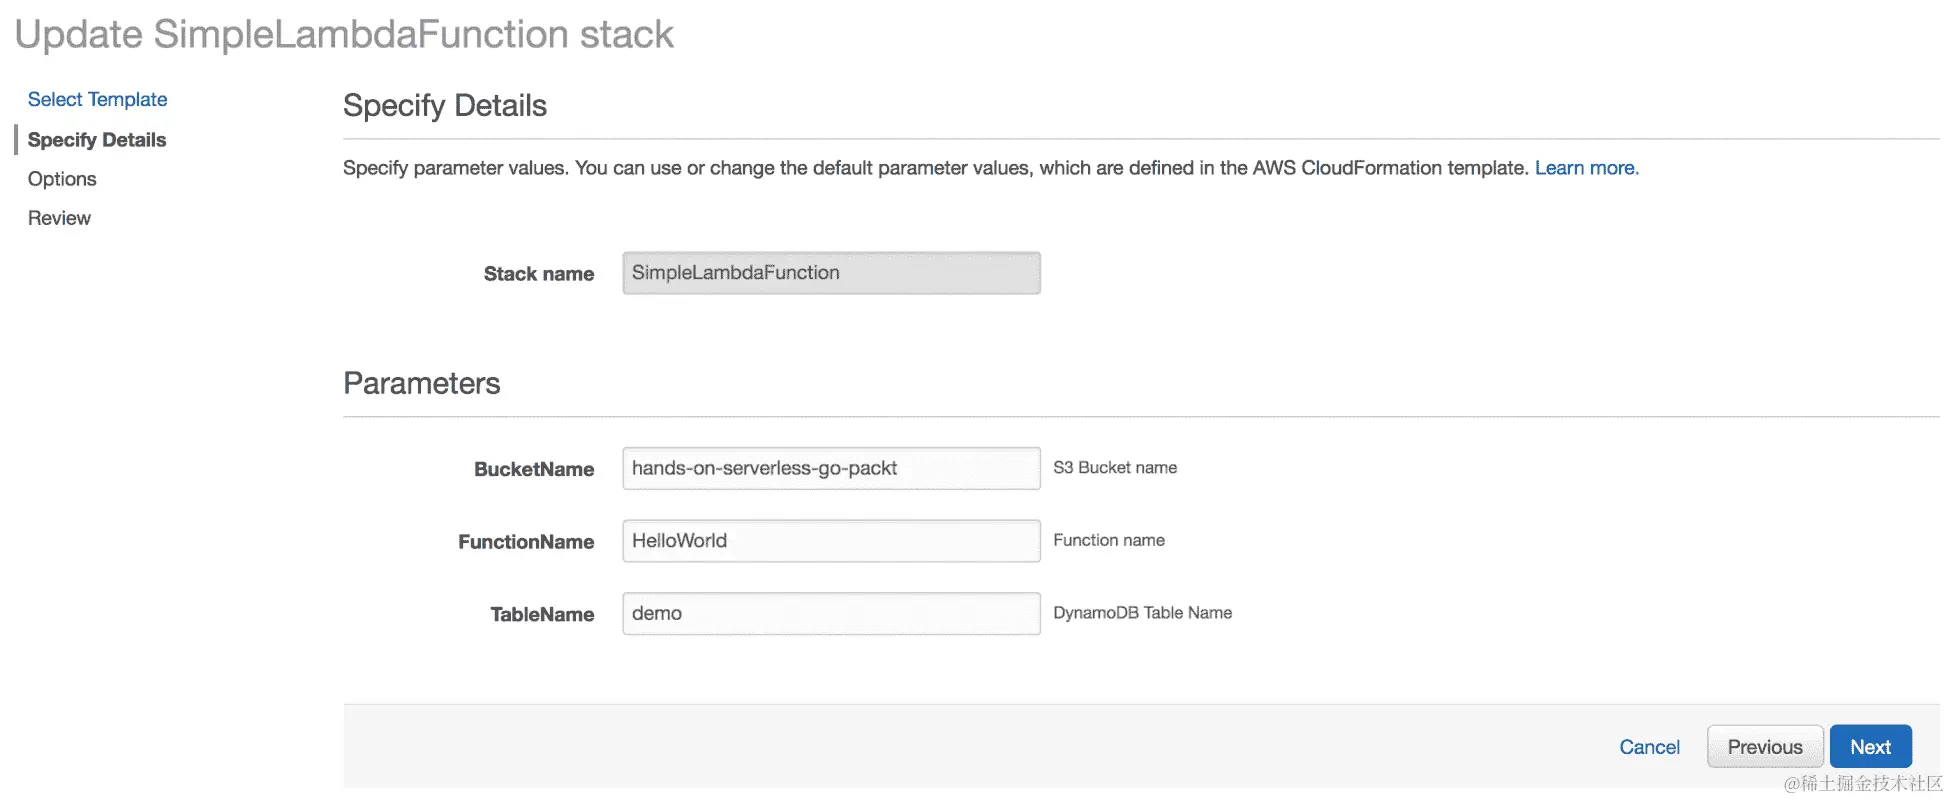This screenshot has height=800, width=1950.
Task: Open the Select Template step link
Action: (97, 99)
